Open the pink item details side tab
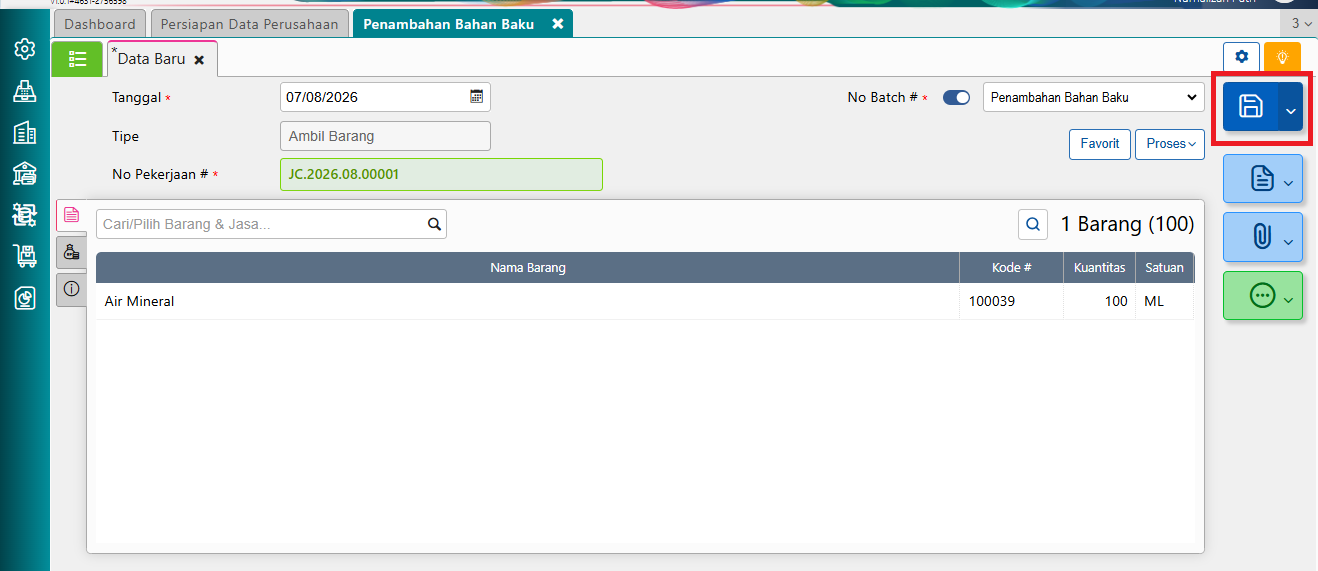 click(71, 214)
